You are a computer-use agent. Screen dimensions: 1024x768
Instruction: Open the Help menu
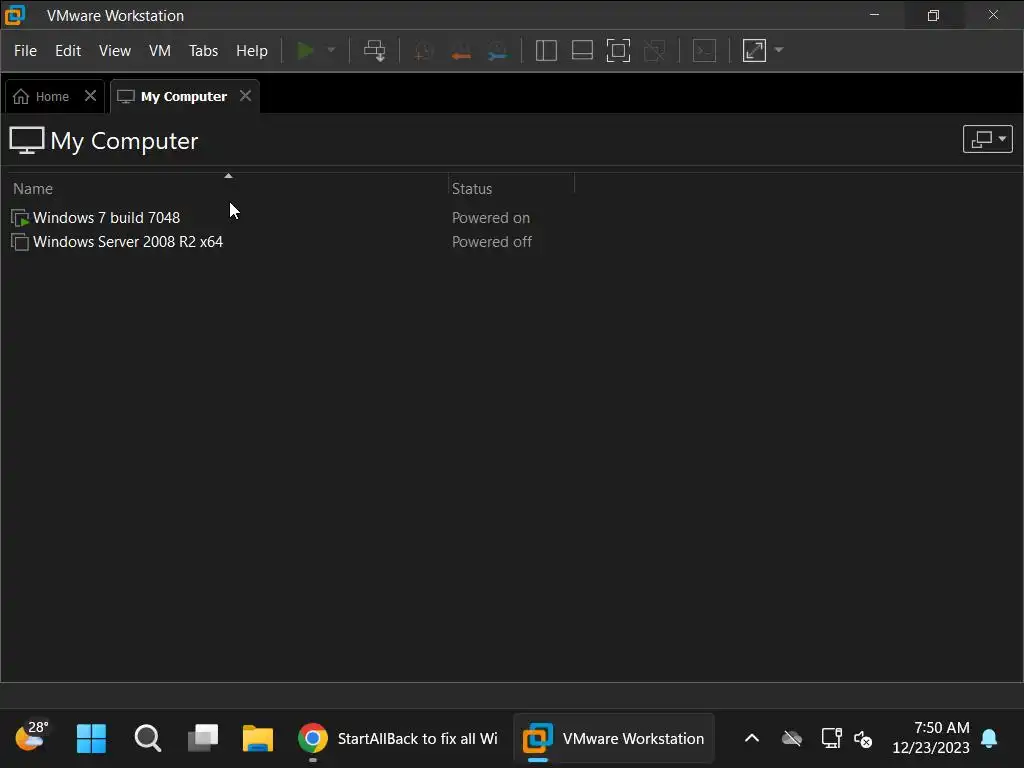click(251, 50)
